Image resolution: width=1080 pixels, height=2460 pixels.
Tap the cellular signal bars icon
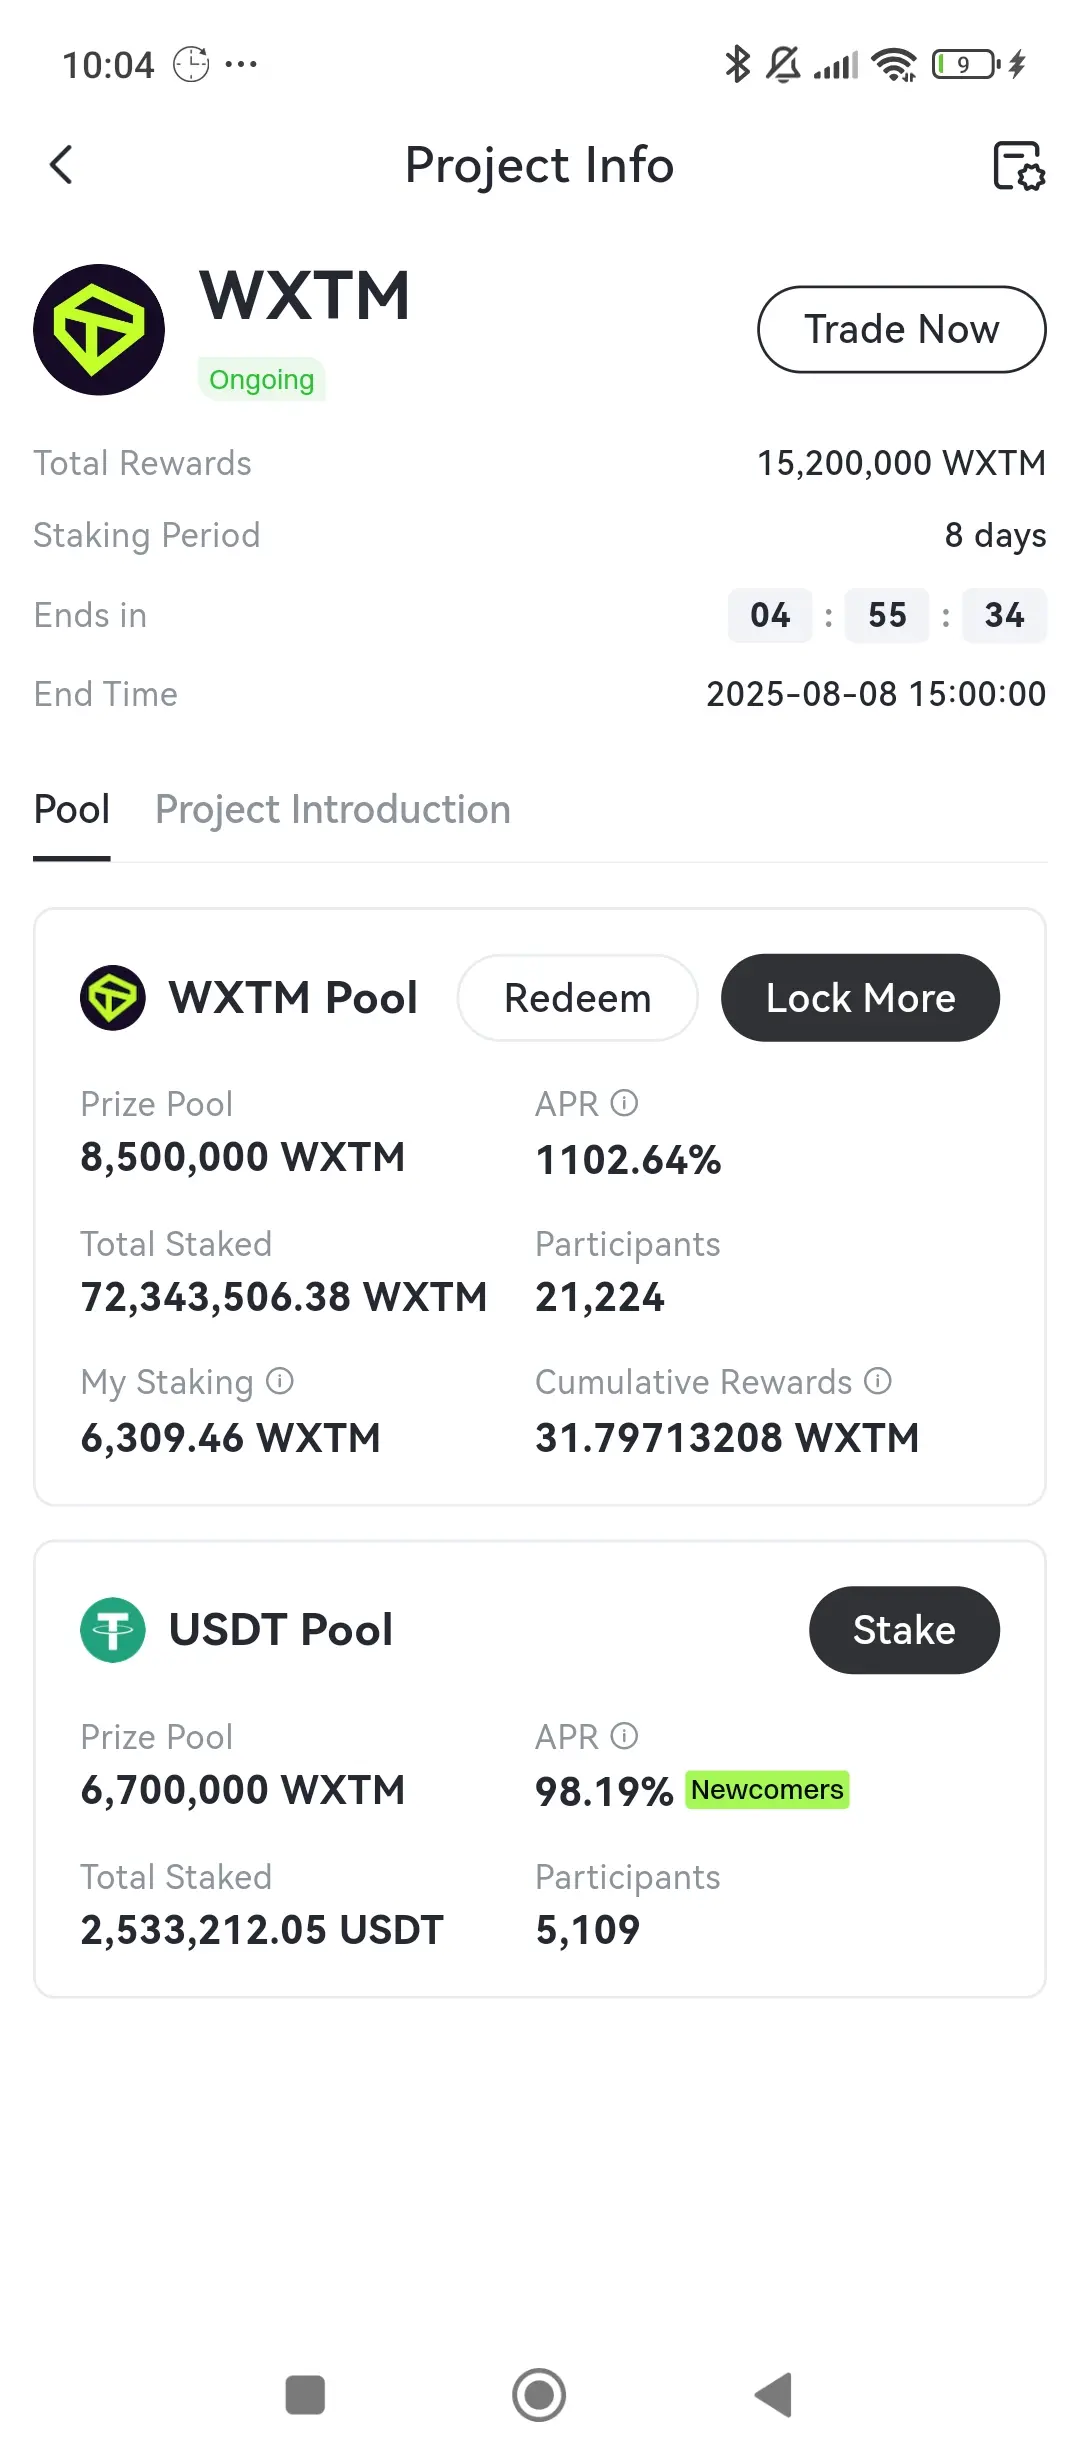pyautogui.click(x=836, y=65)
